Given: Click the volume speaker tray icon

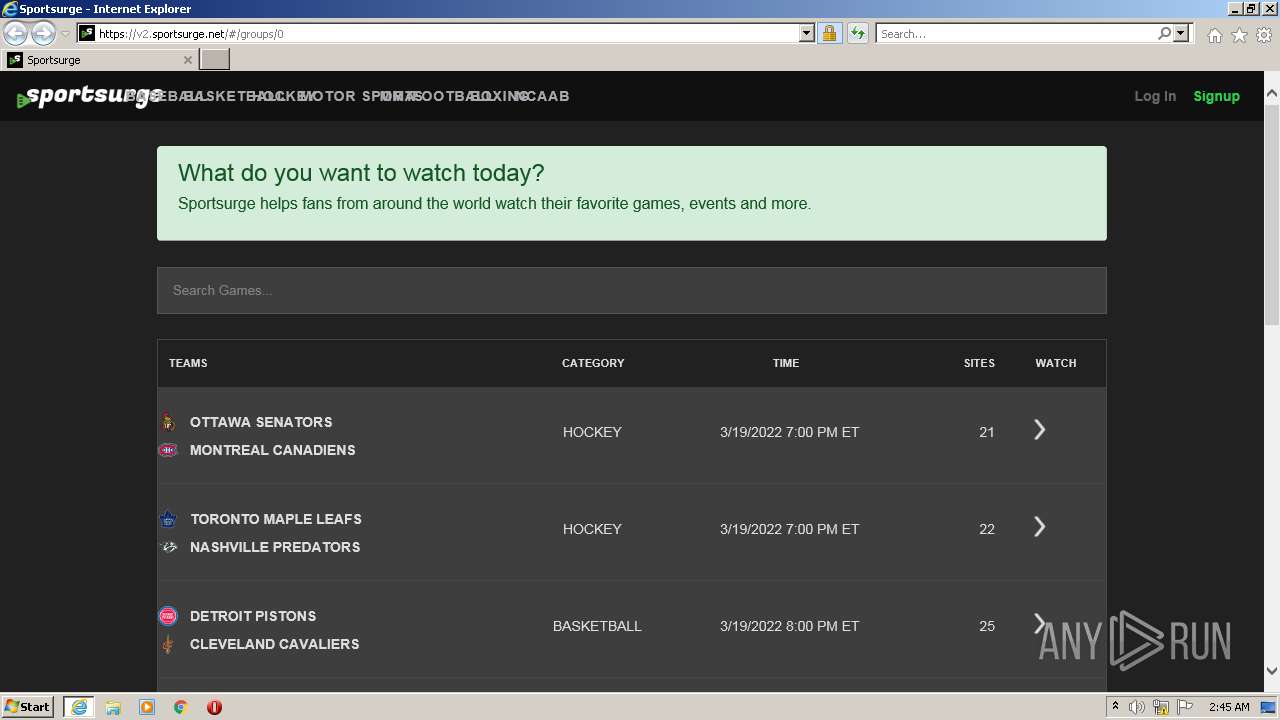Looking at the screenshot, I should 1137,707.
